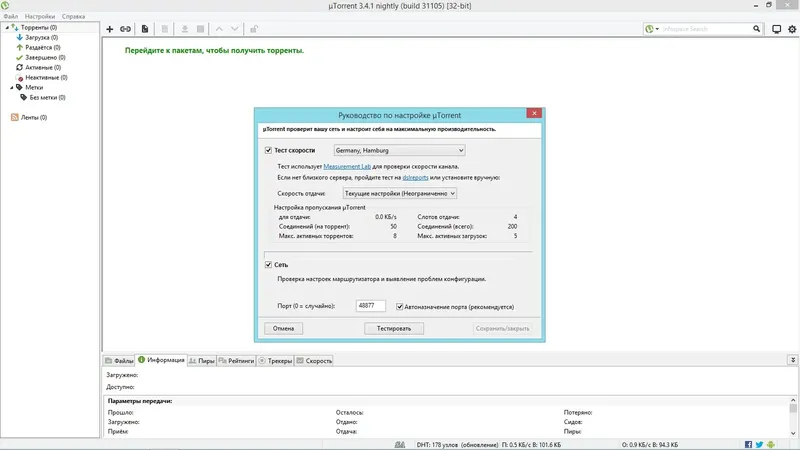Open Android icon in status bar
Image resolution: width=800 pixels, height=450 pixels.
pos(770,444)
